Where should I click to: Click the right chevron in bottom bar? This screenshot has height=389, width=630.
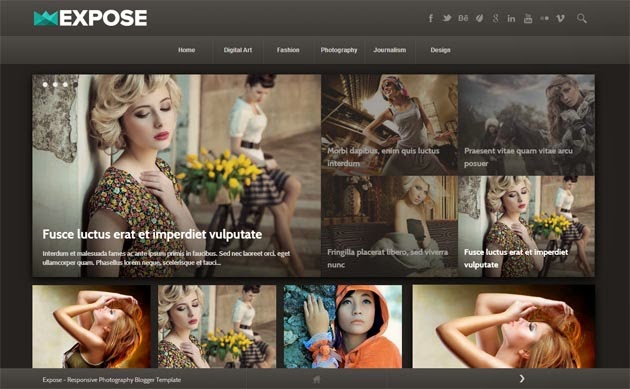tap(522, 379)
